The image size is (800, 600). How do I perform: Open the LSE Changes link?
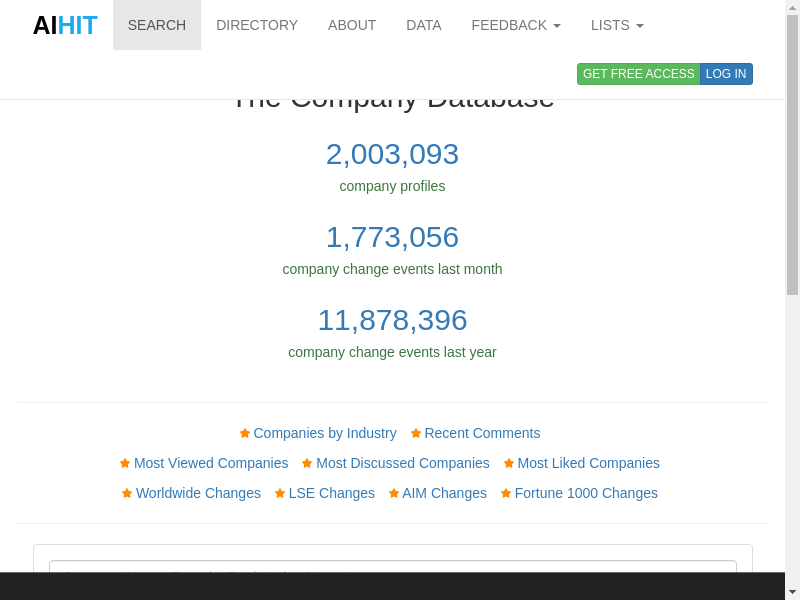click(x=331, y=493)
